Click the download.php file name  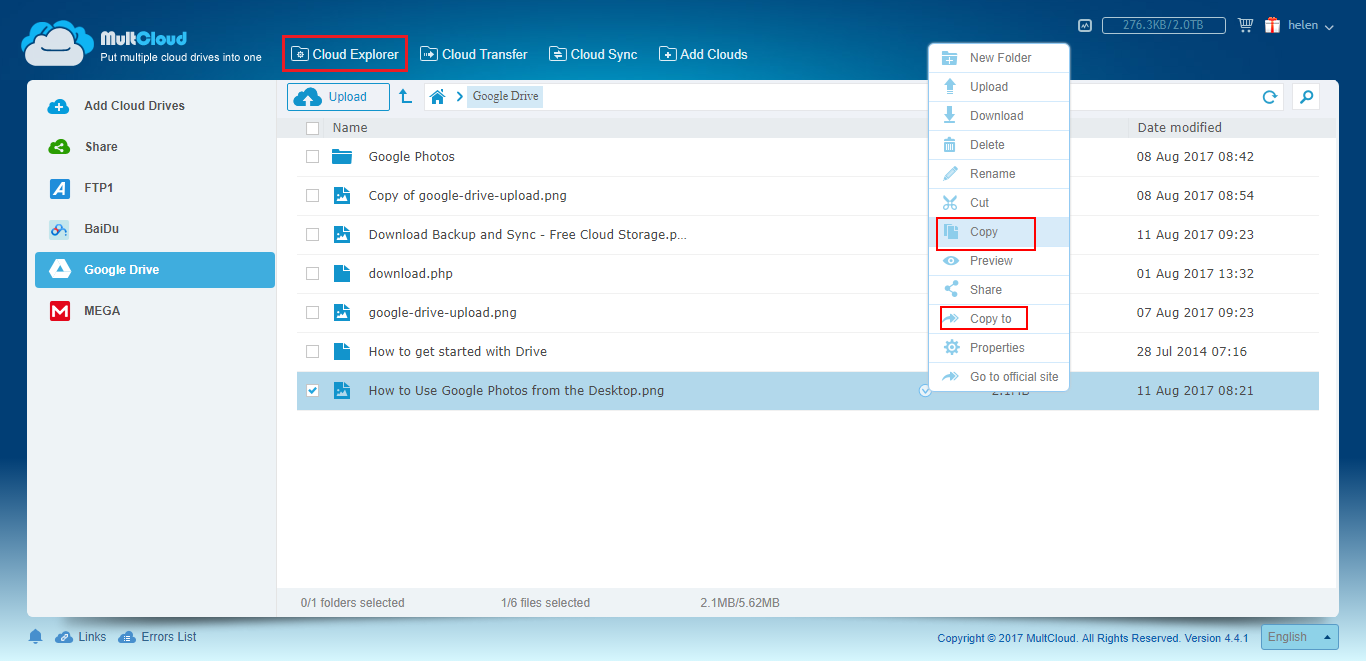click(x=411, y=274)
